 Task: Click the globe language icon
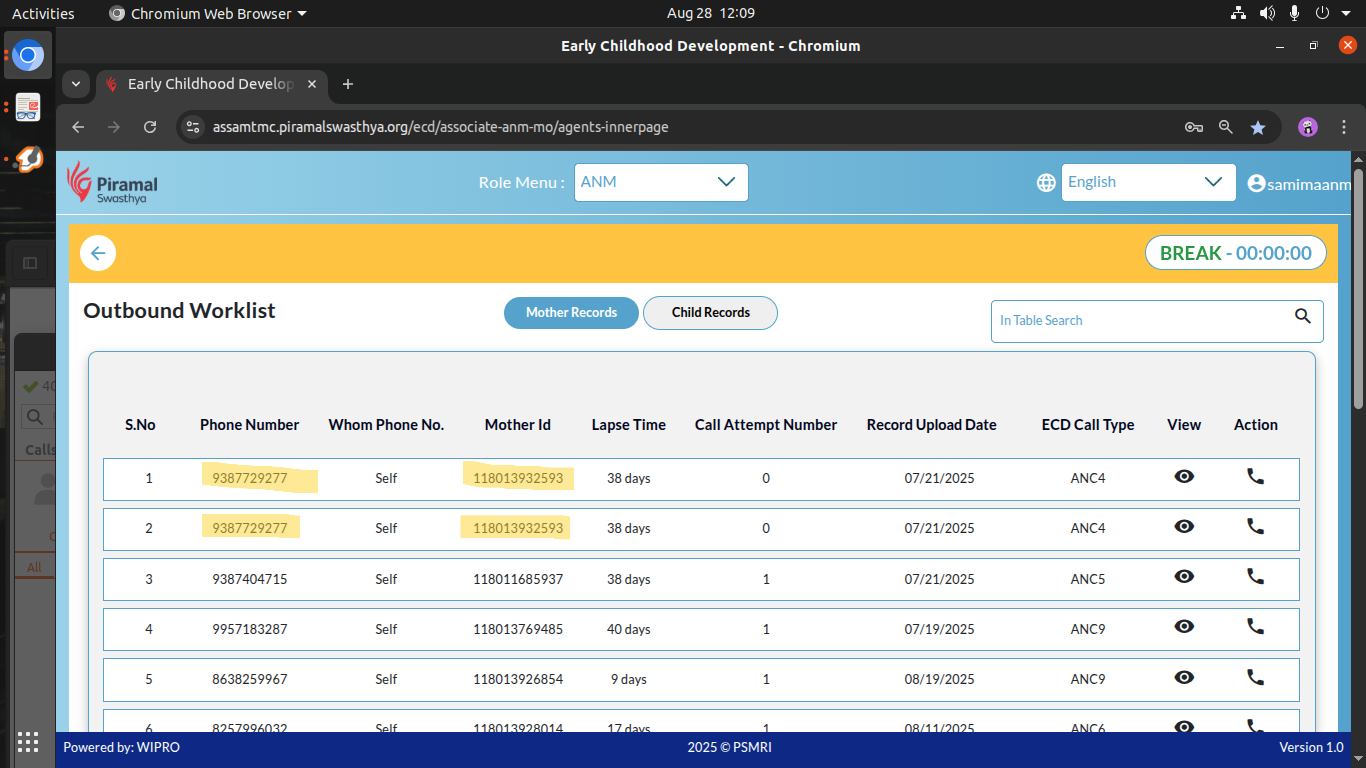pos(1046,182)
